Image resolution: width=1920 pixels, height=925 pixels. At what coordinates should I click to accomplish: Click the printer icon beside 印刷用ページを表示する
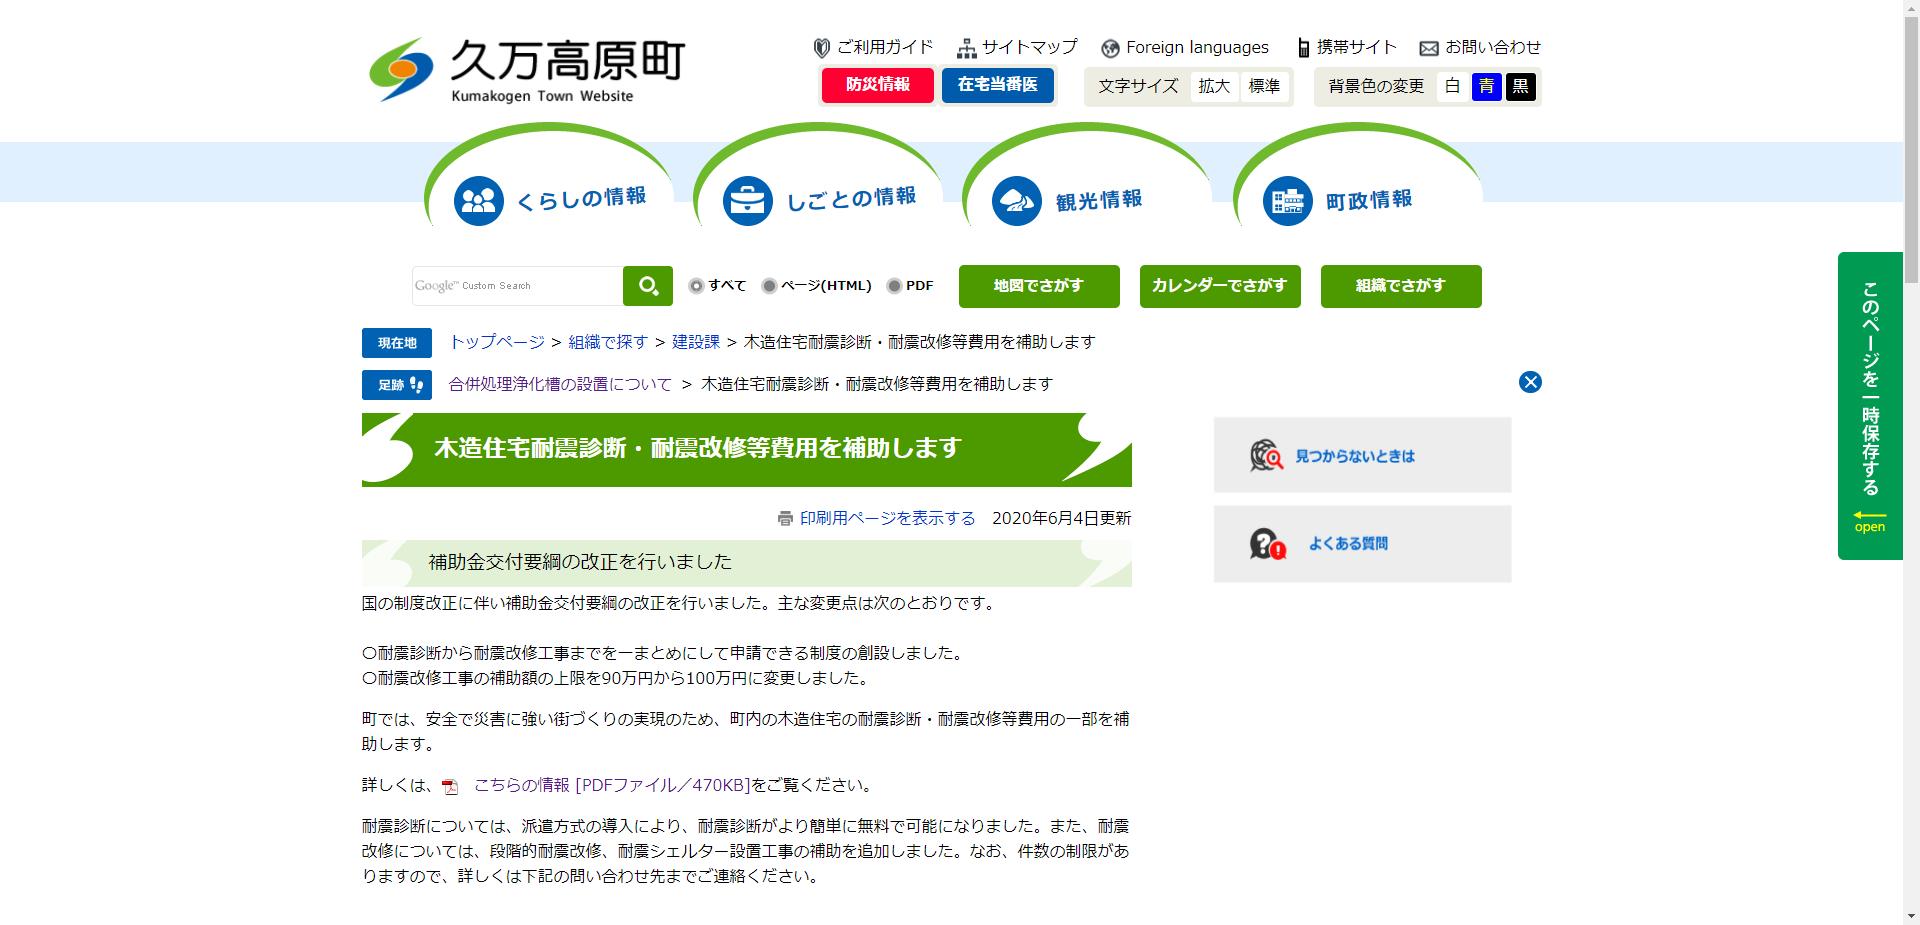[x=783, y=518]
